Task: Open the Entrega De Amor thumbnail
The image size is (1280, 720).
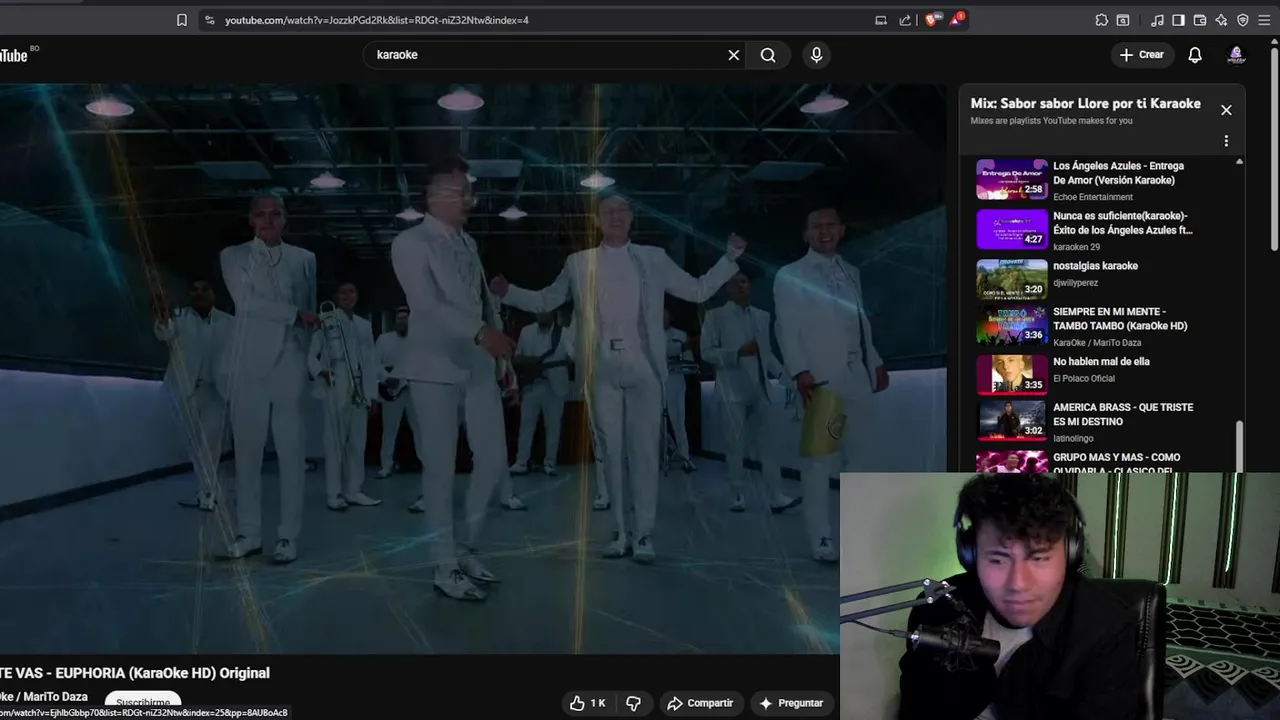Action: pos(1012,179)
